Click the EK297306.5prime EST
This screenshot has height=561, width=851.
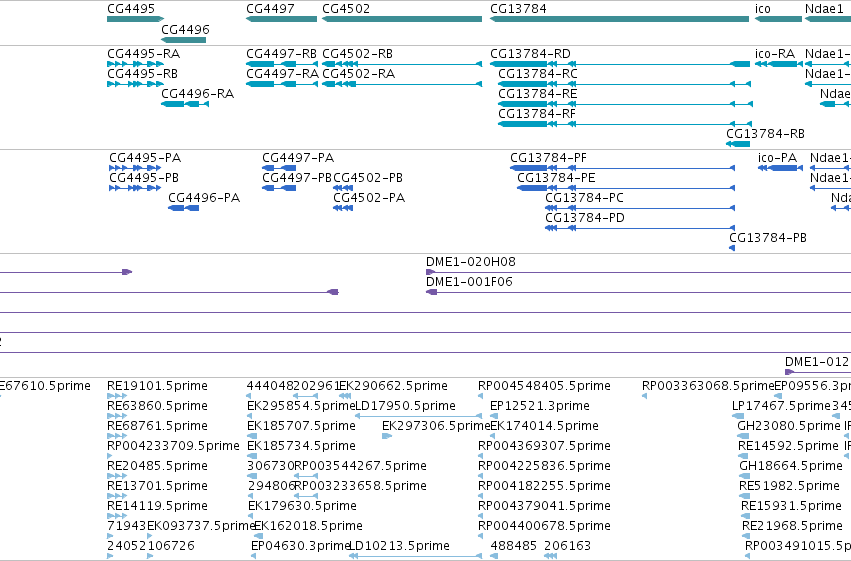tap(387, 436)
